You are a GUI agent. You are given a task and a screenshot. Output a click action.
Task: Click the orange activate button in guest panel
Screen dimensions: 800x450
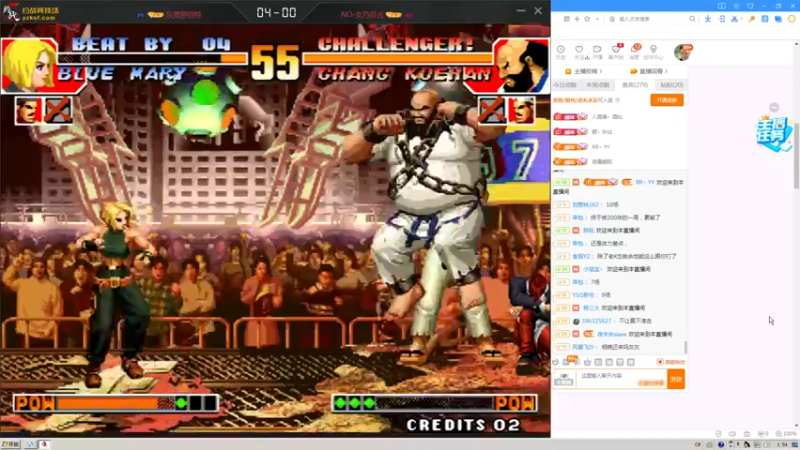point(667,100)
